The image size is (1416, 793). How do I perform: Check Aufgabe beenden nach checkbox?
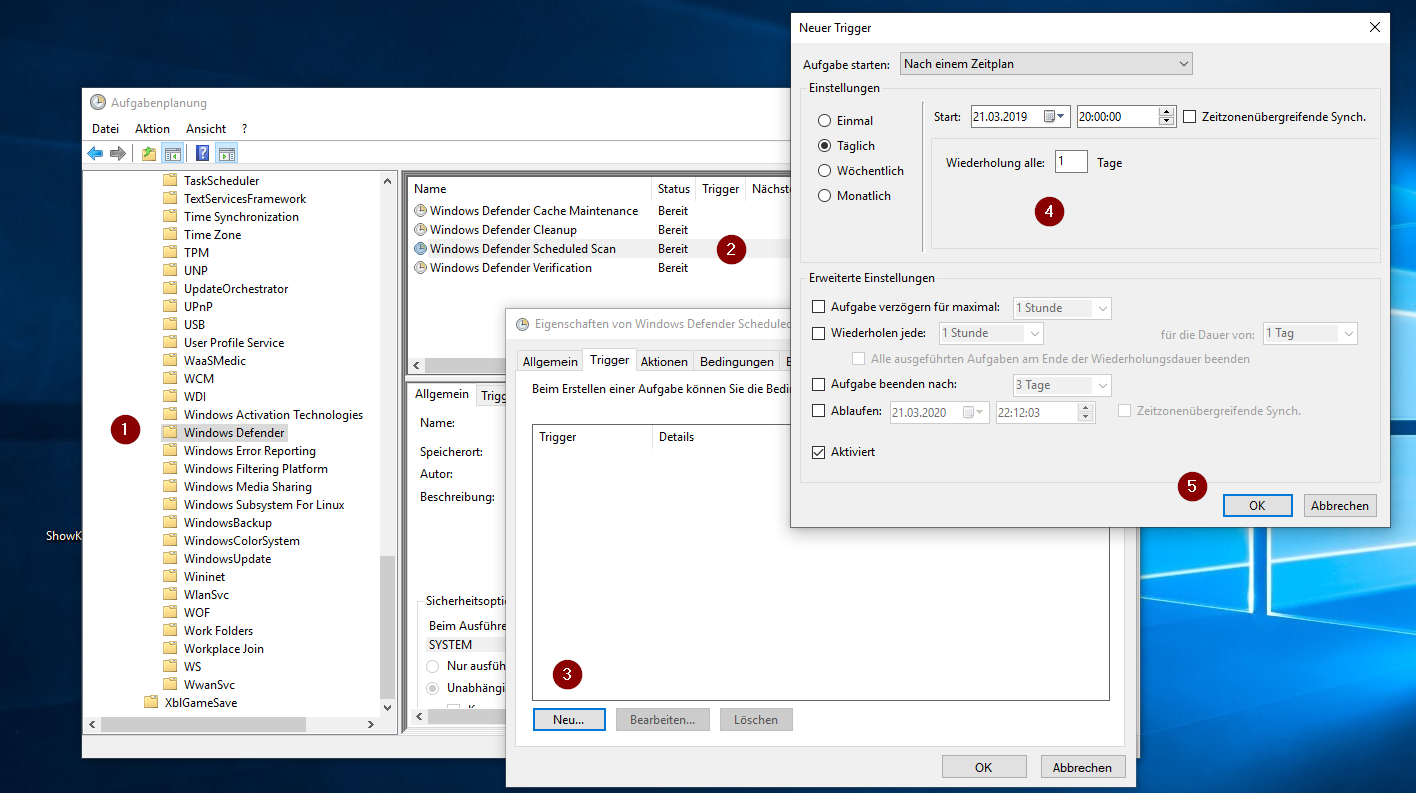tap(819, 384)
